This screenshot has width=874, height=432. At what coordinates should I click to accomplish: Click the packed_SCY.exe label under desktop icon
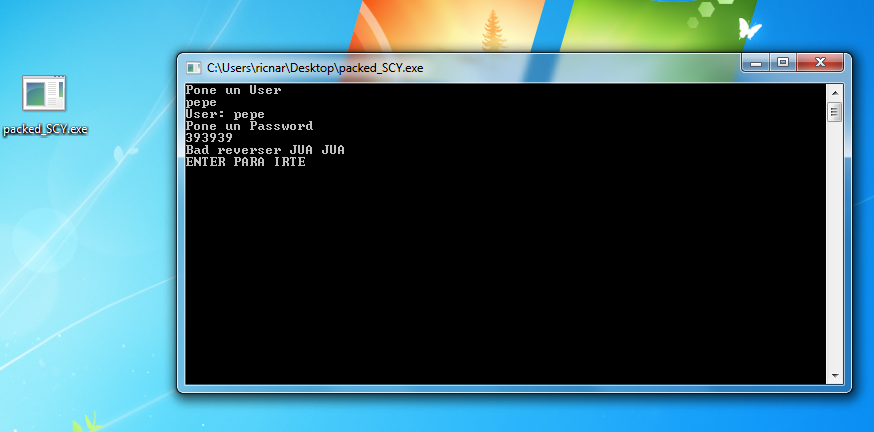coord(46,130)
